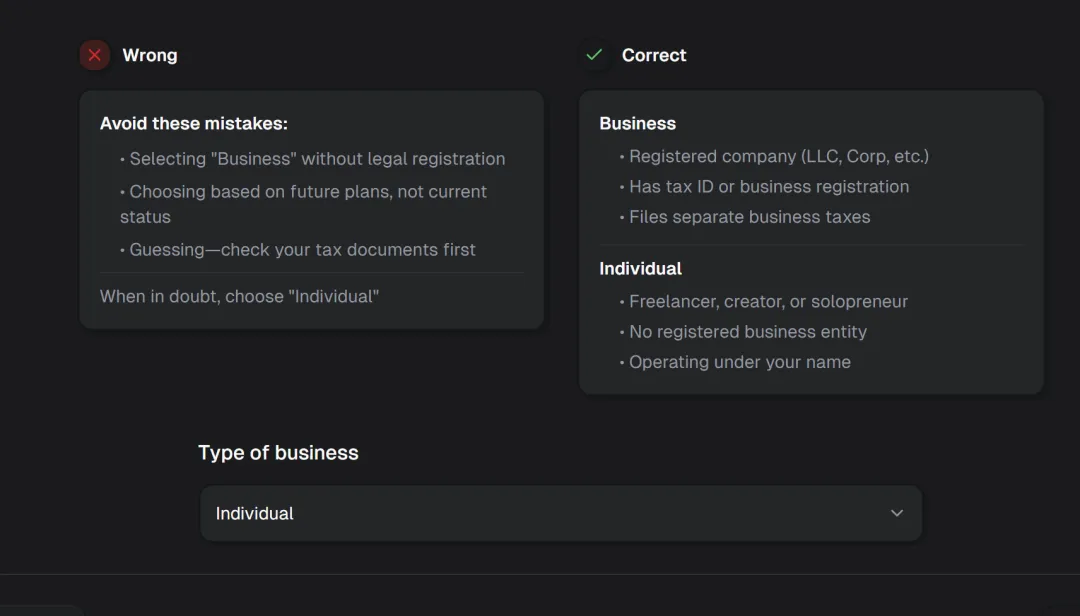The width and height of the screenshot is (1080, 616).
Task: Click "Freelancer, creator, or solopreneur" bullet
Action: (768, 302)
